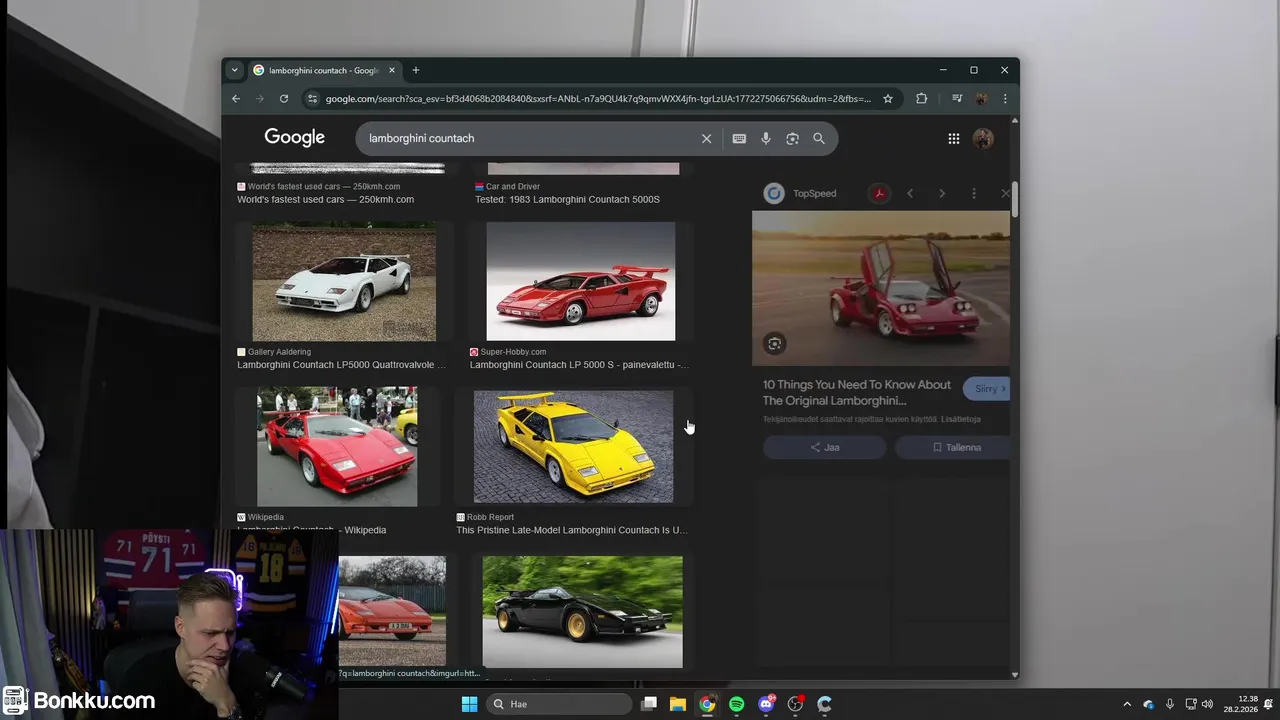Click the lamborghini countach search field
Viewport: 1280px width, 720px height.
point(530,138)
